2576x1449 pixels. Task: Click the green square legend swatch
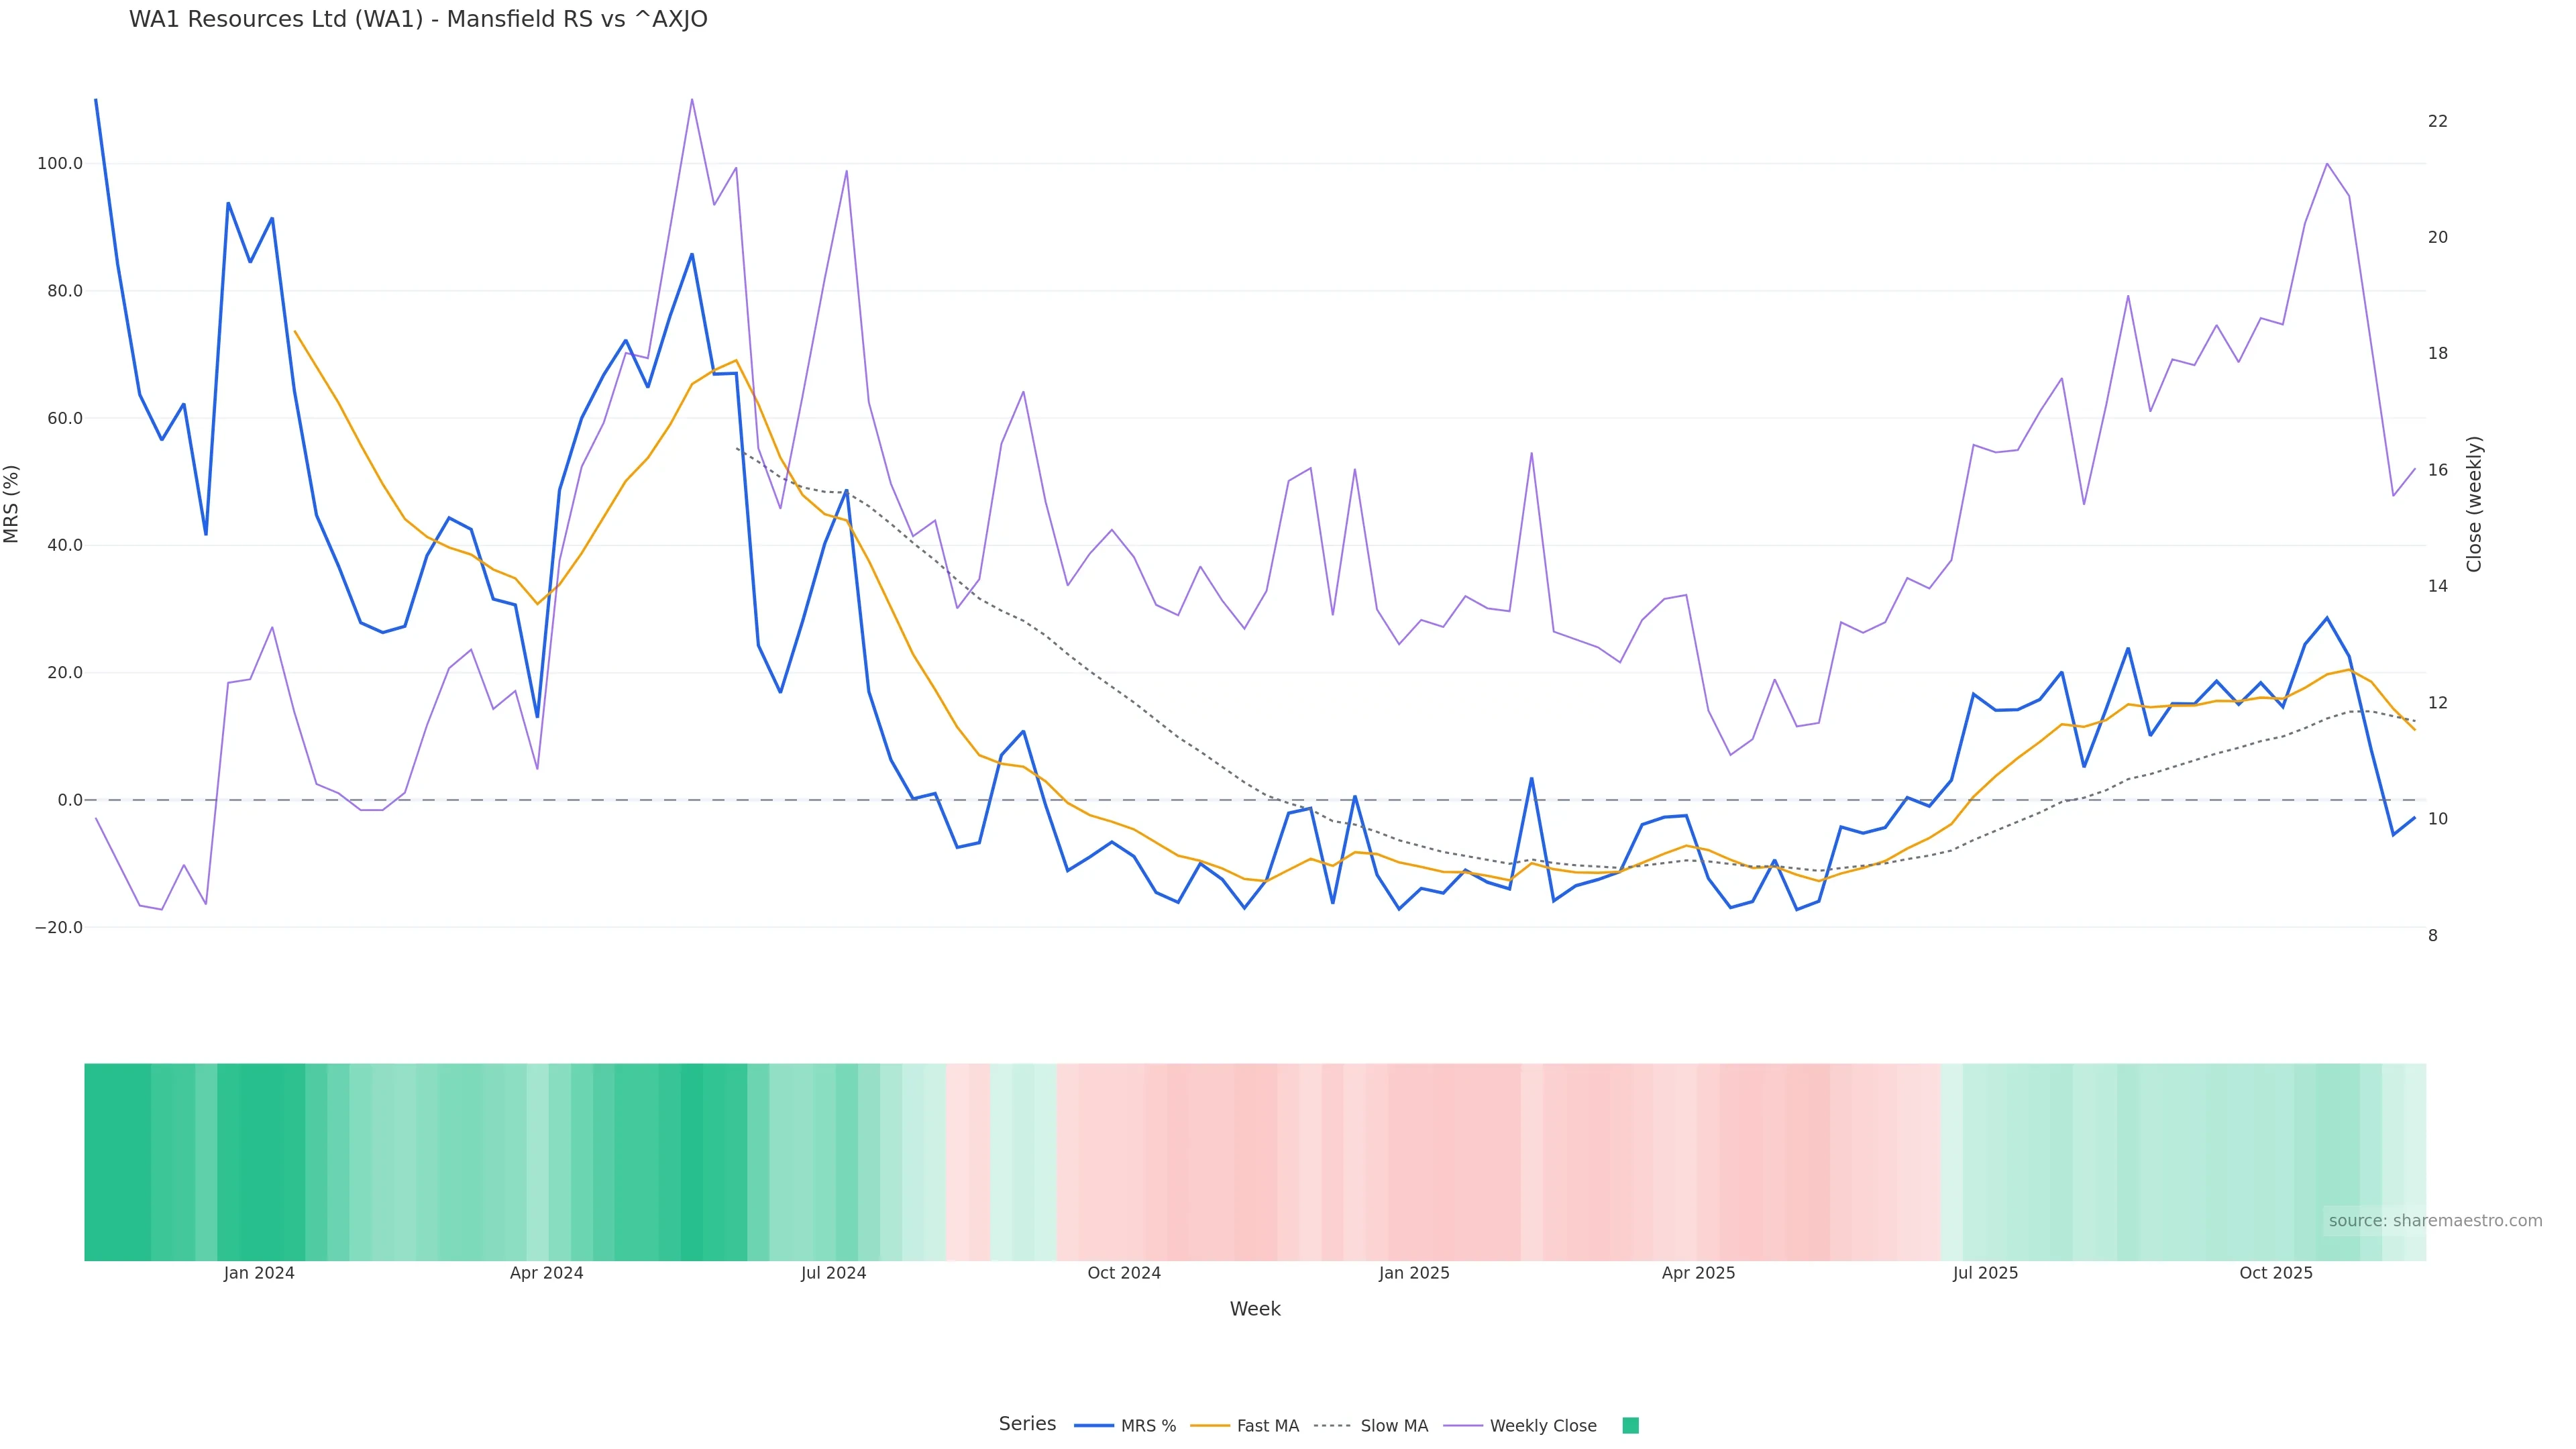(1630, 1426)
